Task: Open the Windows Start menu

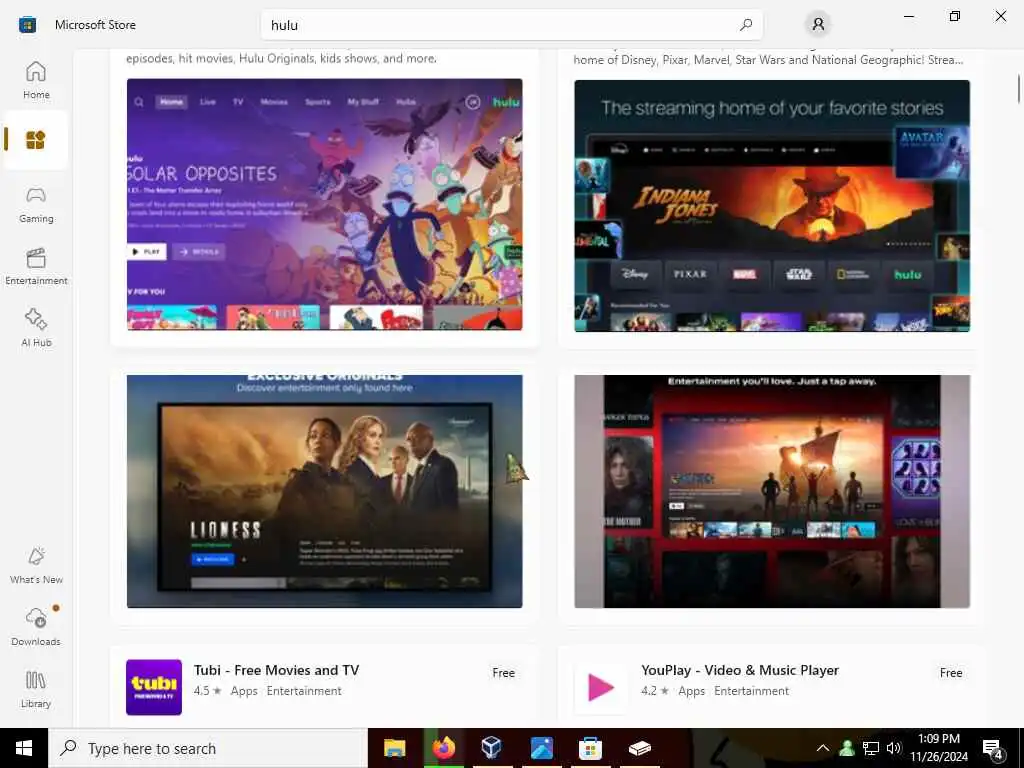Action: point(24,748)
